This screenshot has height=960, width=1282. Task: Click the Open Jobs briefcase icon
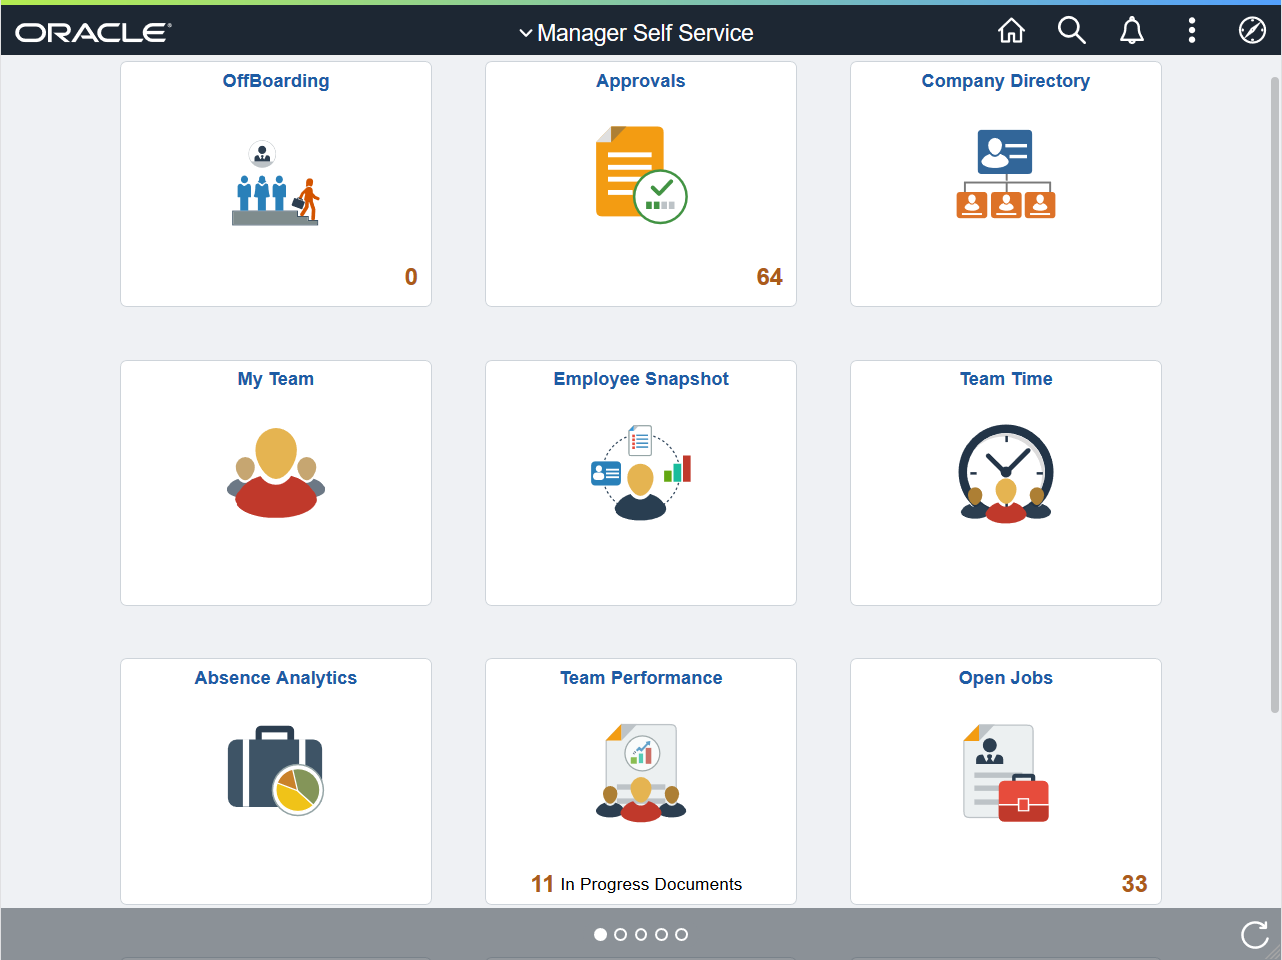(1006, 773)
